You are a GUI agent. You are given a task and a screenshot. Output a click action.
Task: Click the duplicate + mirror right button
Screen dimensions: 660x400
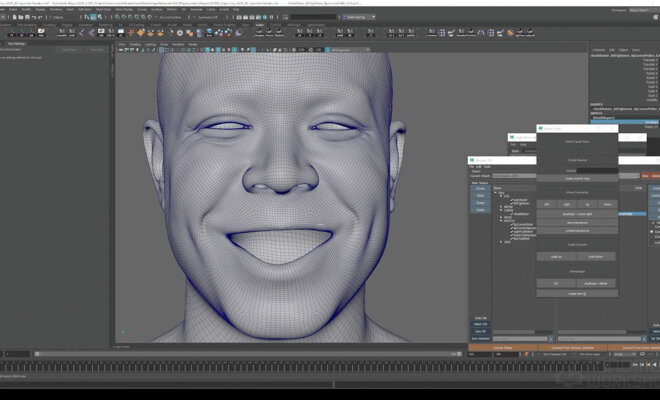[x=577, y=214]
